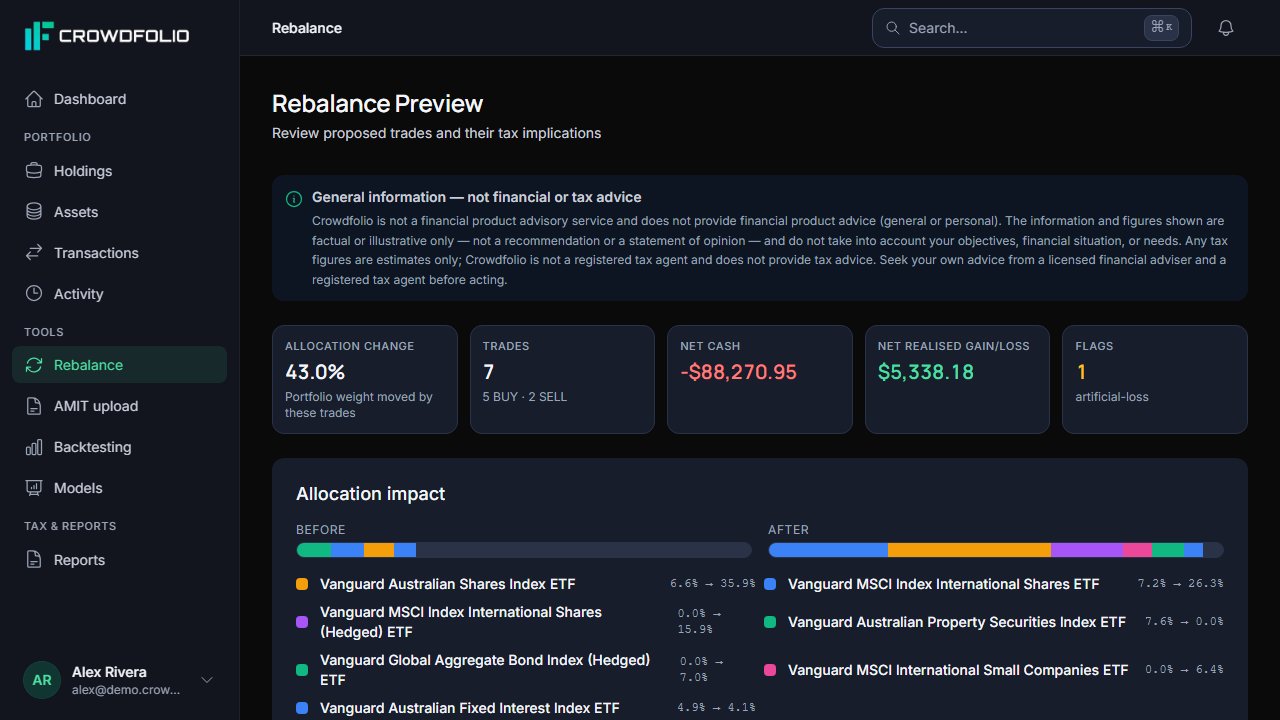The image size is (1280, 720).
Task: Click the Crowdfolio logo icon
Action: (x=38, y=36)
